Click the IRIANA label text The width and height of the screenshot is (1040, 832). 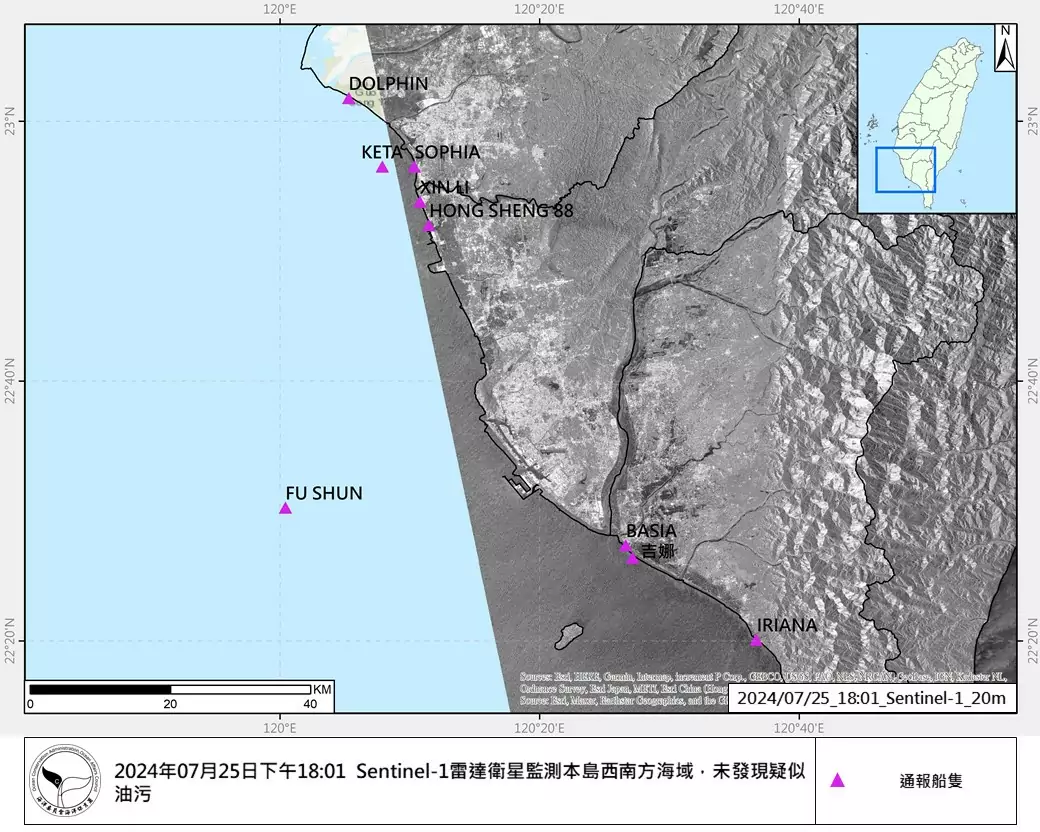[x=787, y=625]
